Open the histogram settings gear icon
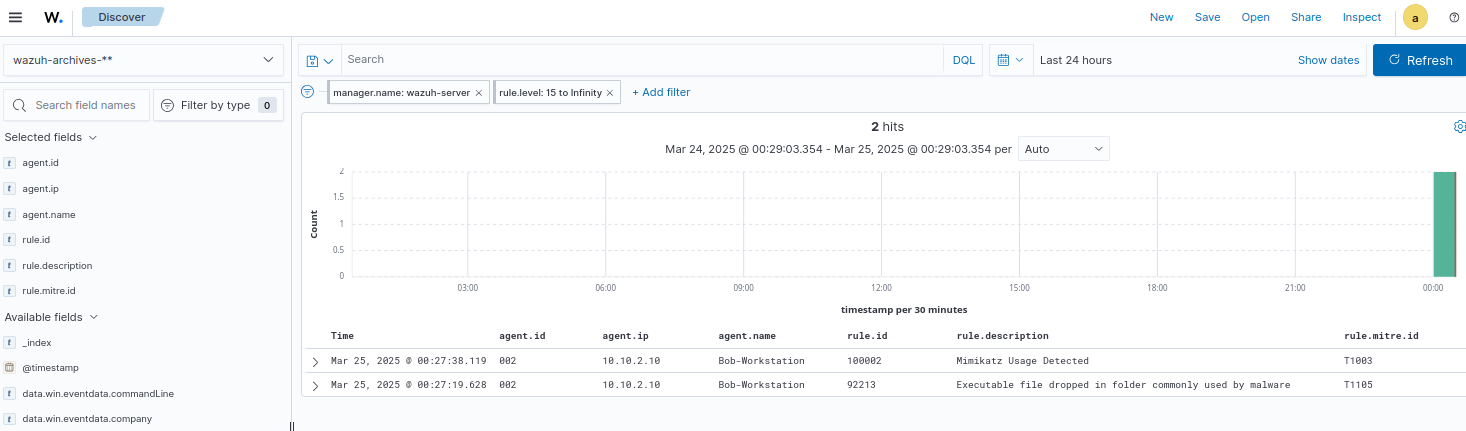The height and width of the screenshot is (431, 1466). 1459,127
